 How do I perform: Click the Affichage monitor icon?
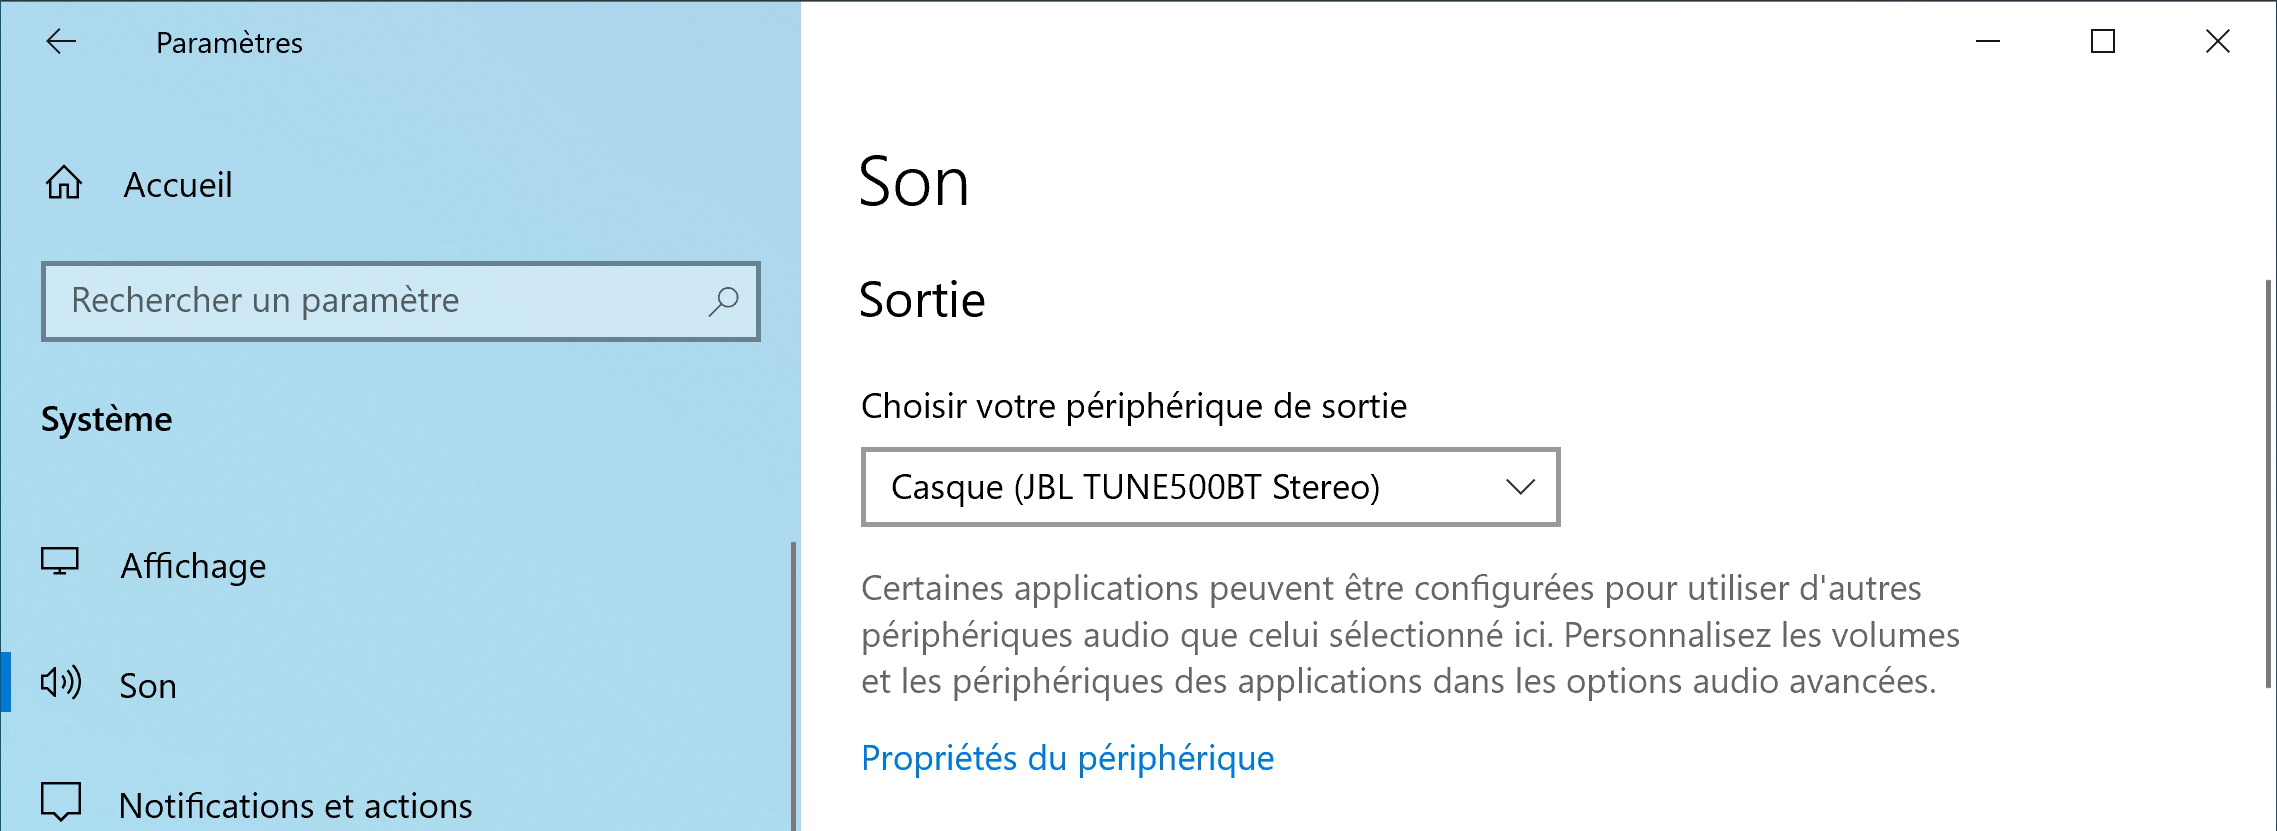[x=60, y=562]
